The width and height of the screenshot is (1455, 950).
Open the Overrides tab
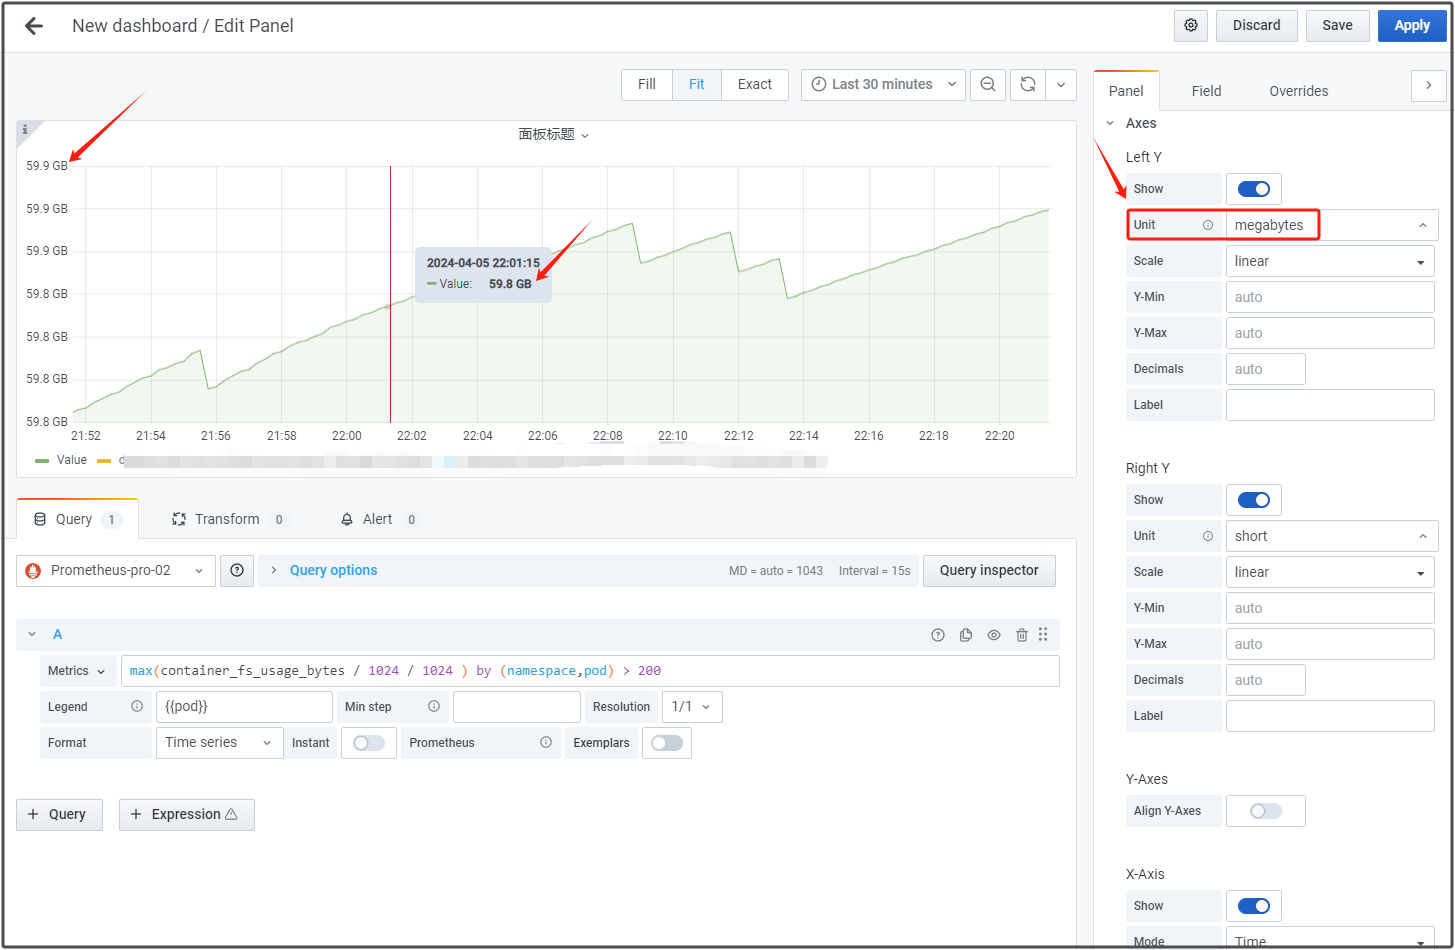point(1298,91)
